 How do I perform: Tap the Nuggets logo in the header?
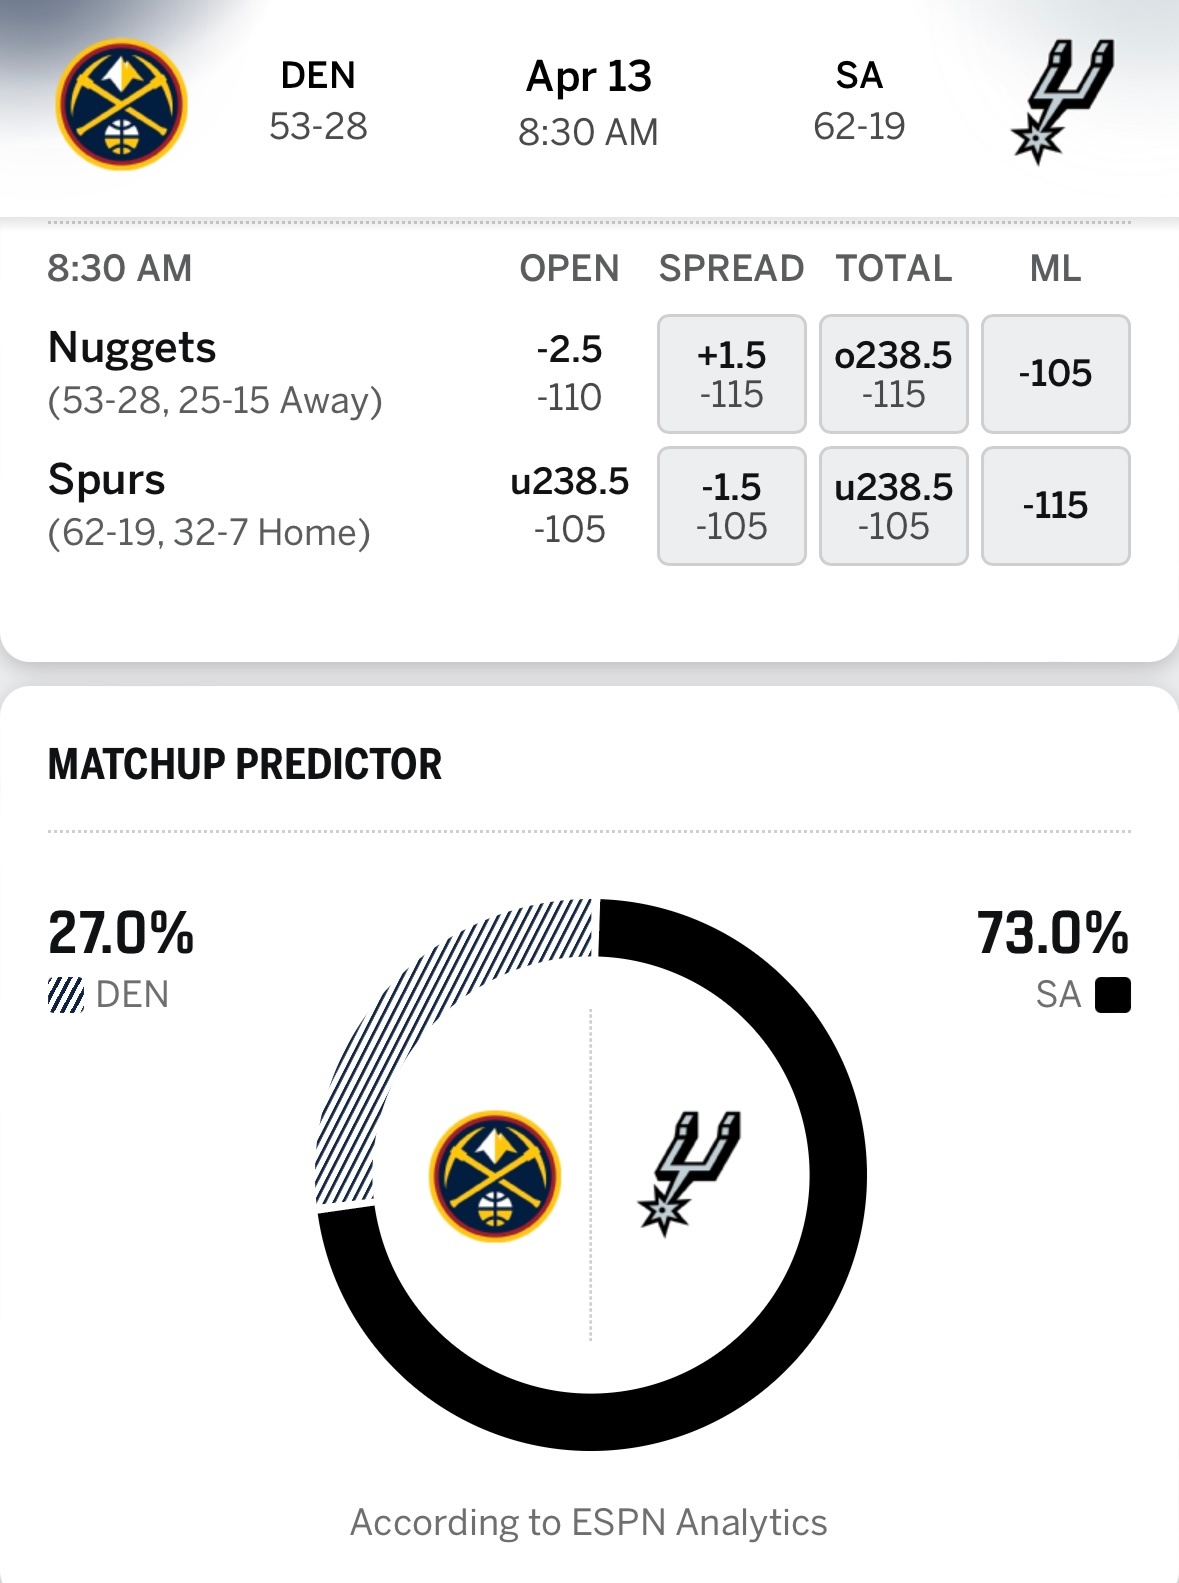(122, 105)
